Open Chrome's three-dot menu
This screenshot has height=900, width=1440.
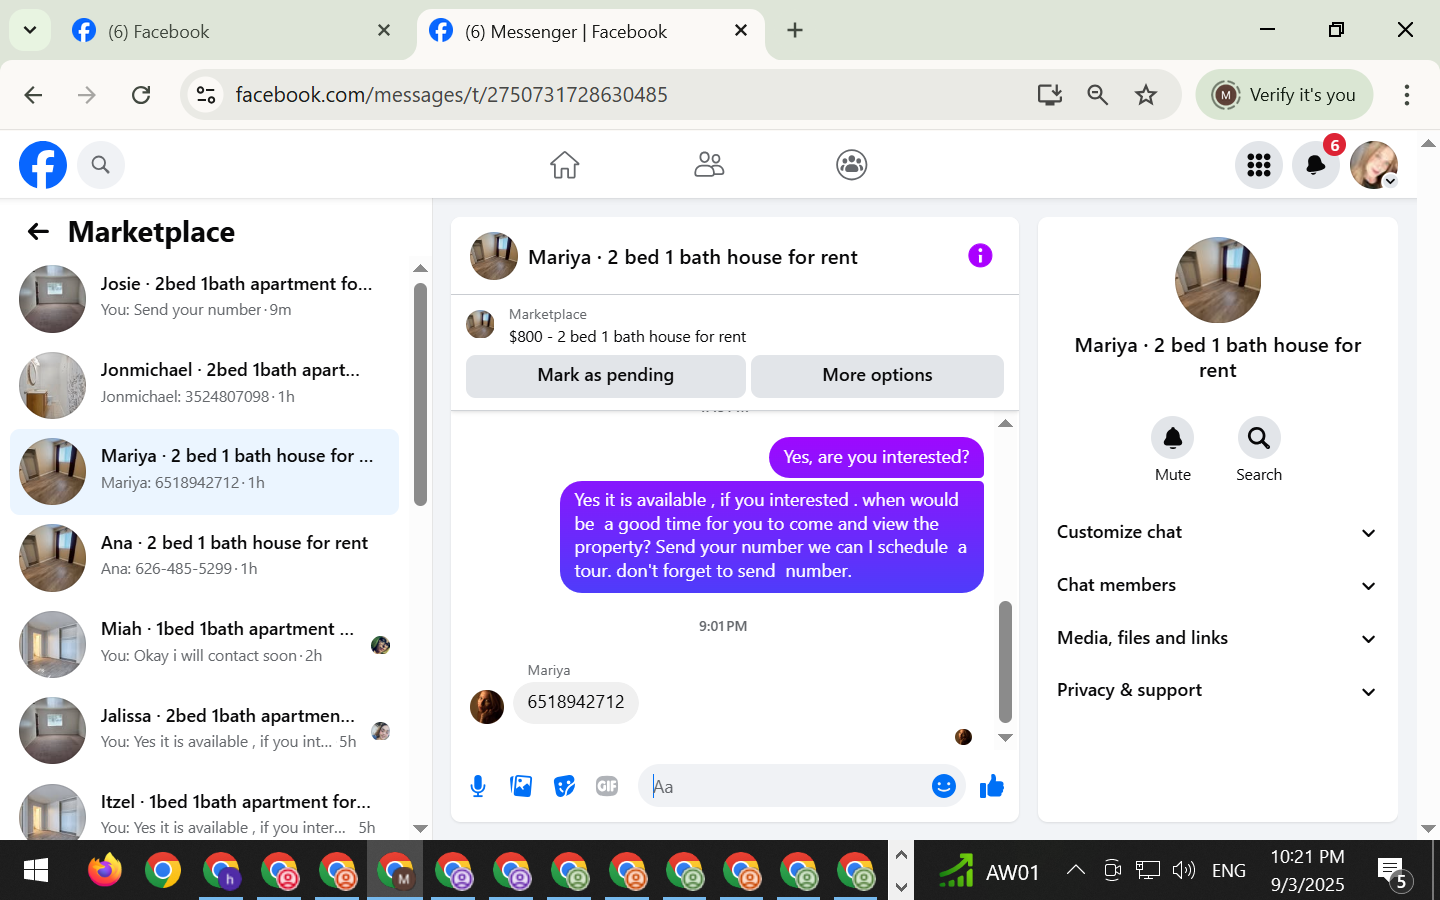click(1407, 95)
